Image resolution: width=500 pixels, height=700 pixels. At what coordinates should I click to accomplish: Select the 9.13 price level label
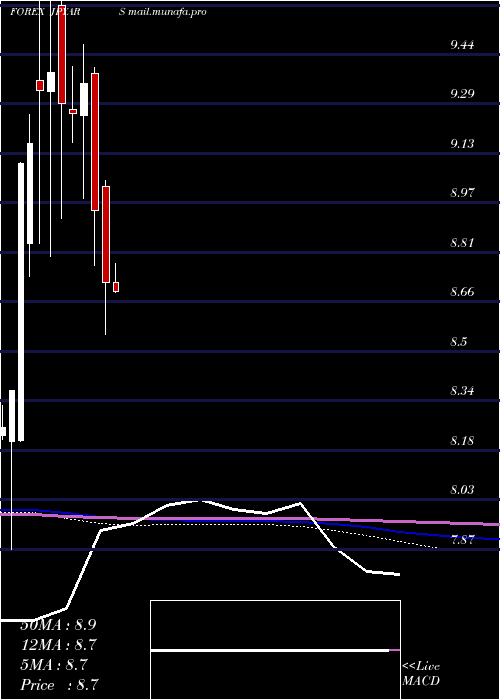click(x=462, y=144)
